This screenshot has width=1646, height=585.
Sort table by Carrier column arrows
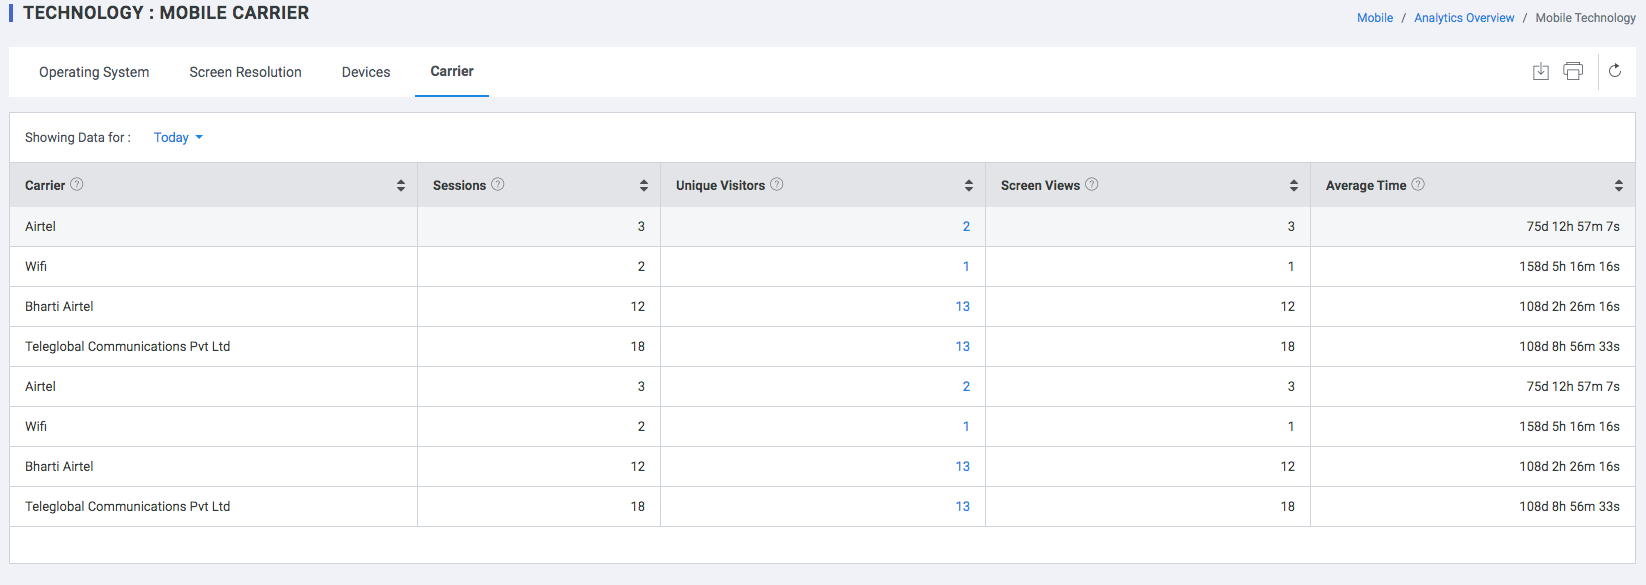pyautogui.click(x=401, y=186)
